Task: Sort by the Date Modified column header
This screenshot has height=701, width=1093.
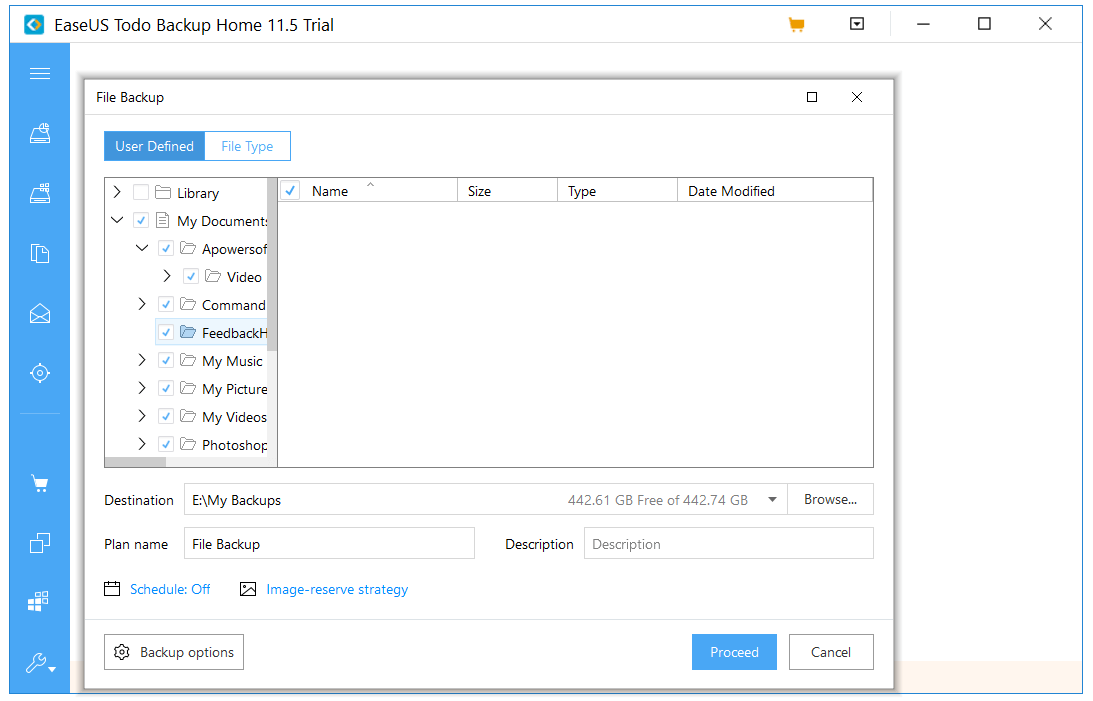Action: [775, 190]
